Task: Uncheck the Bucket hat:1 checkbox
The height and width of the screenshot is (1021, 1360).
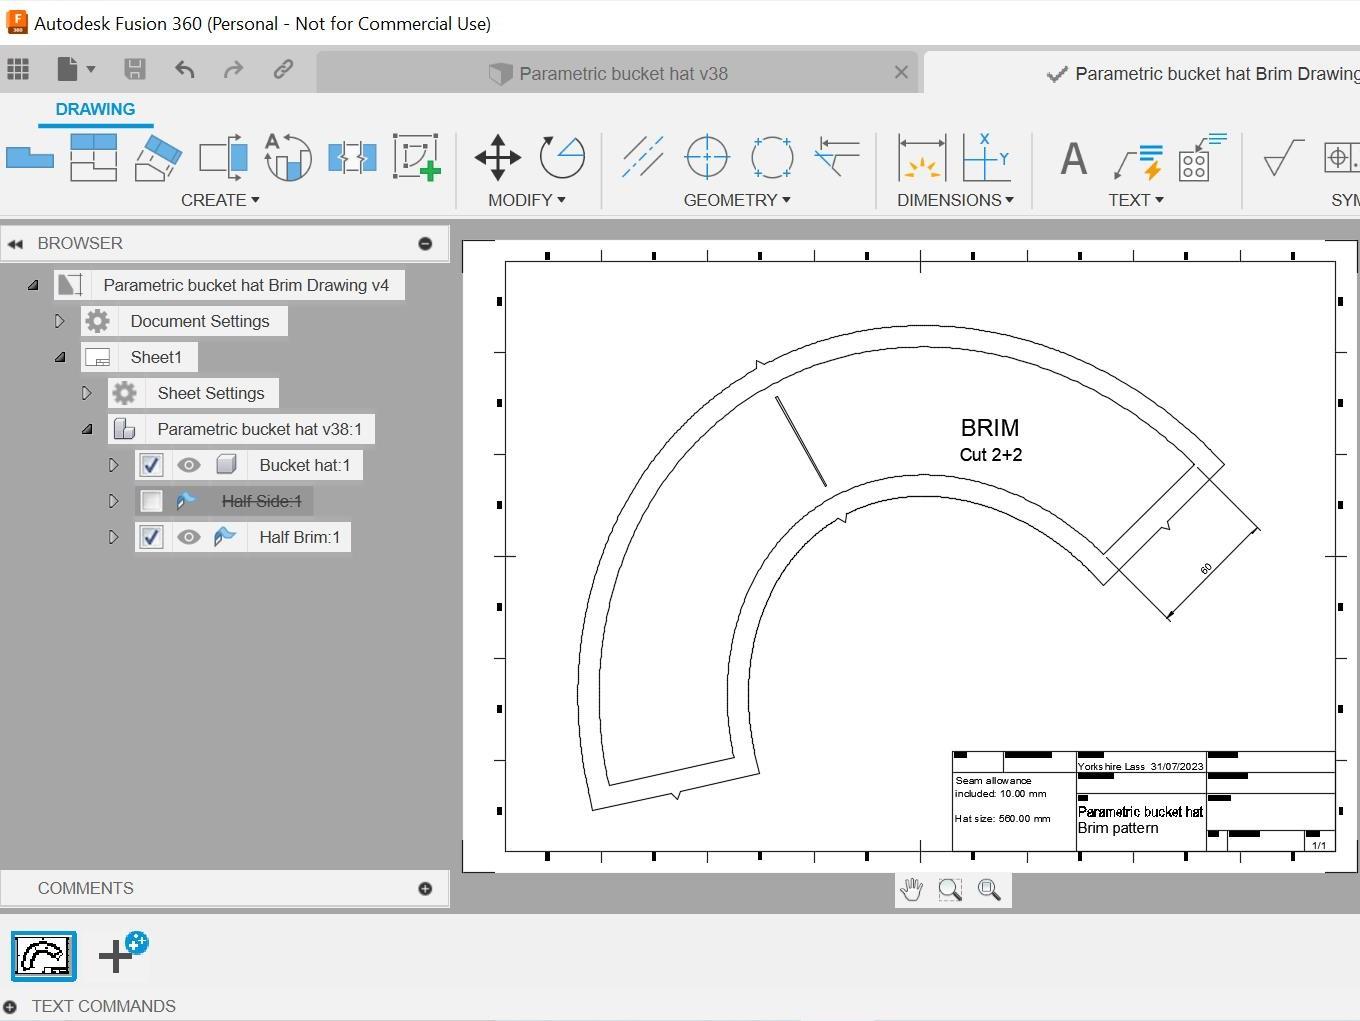Action: pos(151,464)
